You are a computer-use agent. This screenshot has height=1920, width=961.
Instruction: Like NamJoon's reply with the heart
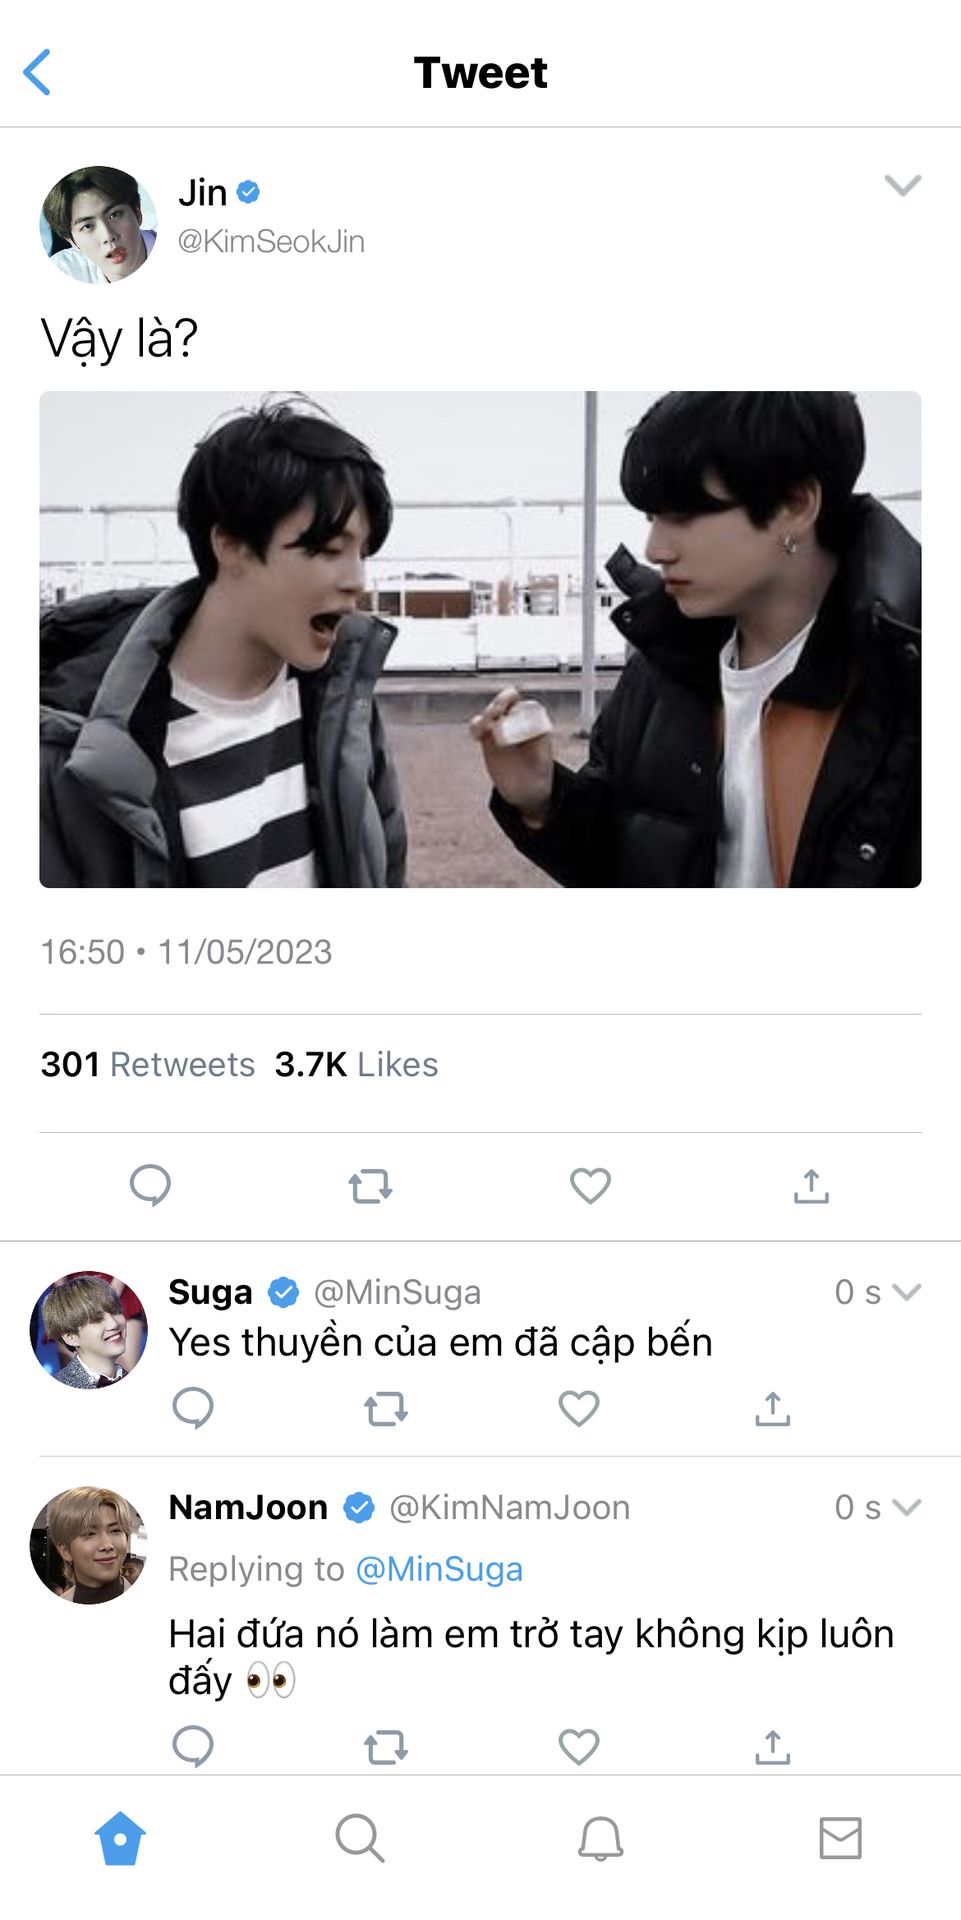(x=578, y=1747)
